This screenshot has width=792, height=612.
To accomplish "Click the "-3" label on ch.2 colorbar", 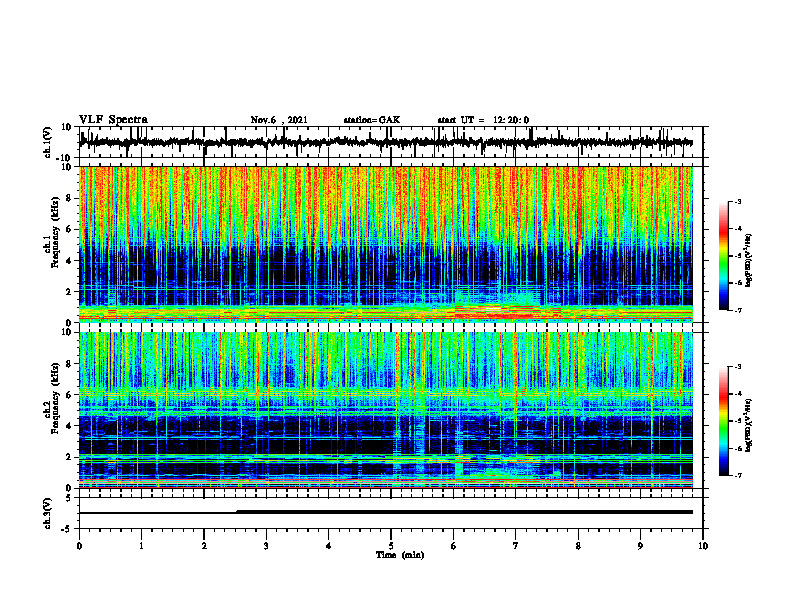I will pyautogui.click(x=737, y=367).
